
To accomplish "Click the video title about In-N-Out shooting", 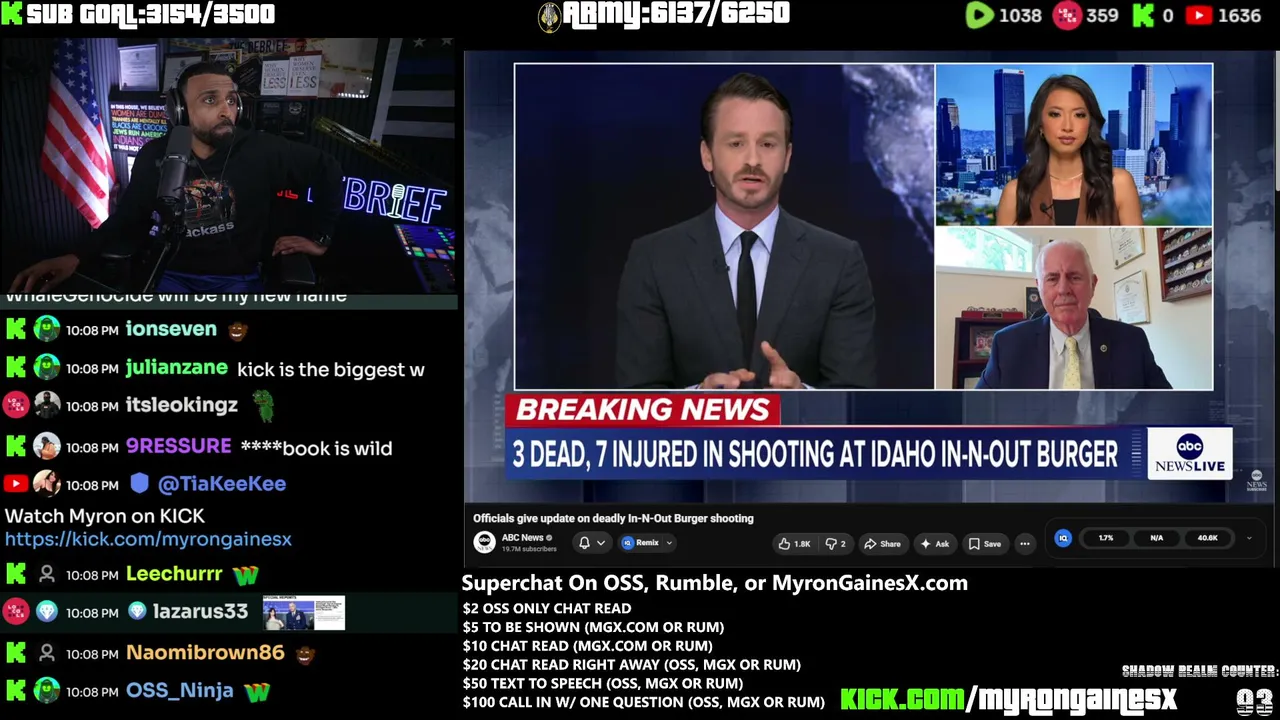I will pyautogui.click(x=613, y=518).
